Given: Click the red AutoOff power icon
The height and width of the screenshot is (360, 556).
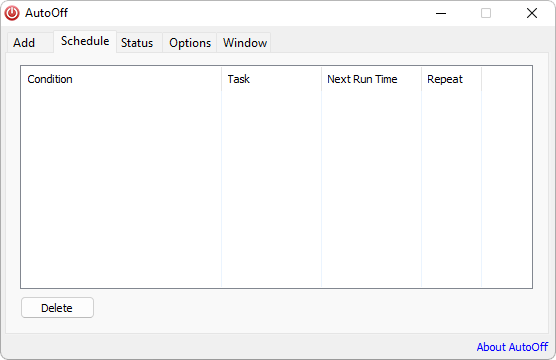Looking at the screenshot, I should [x=12, y=13].
